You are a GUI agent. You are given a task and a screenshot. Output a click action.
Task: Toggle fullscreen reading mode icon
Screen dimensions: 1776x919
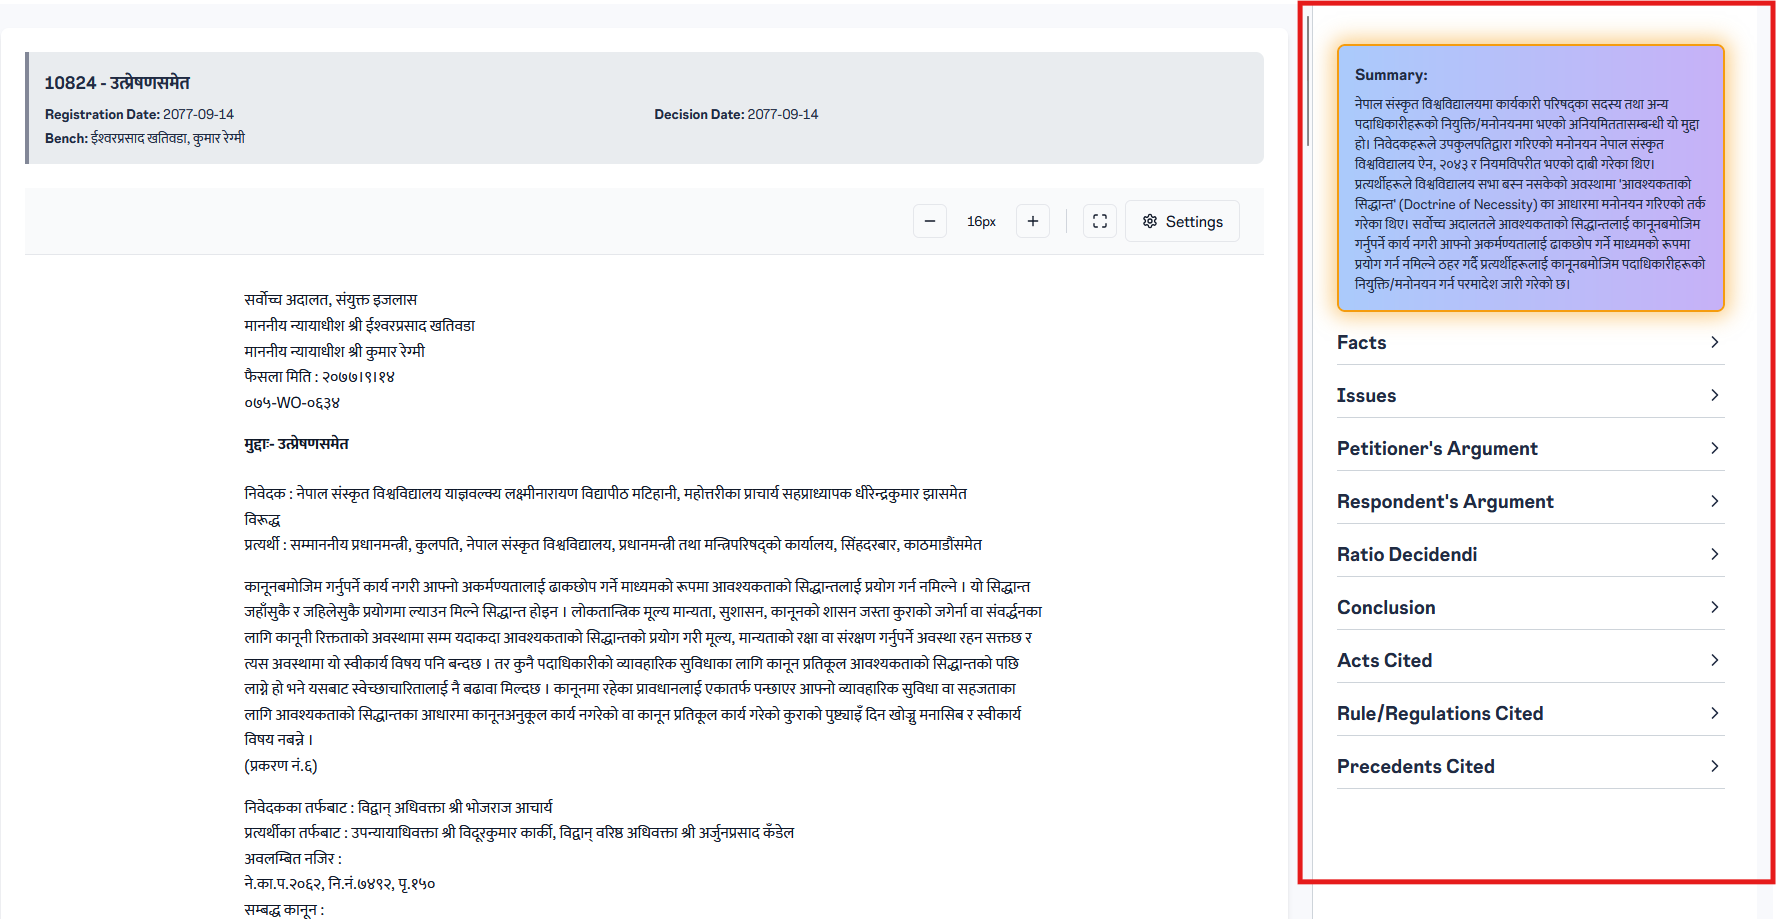1099,221
